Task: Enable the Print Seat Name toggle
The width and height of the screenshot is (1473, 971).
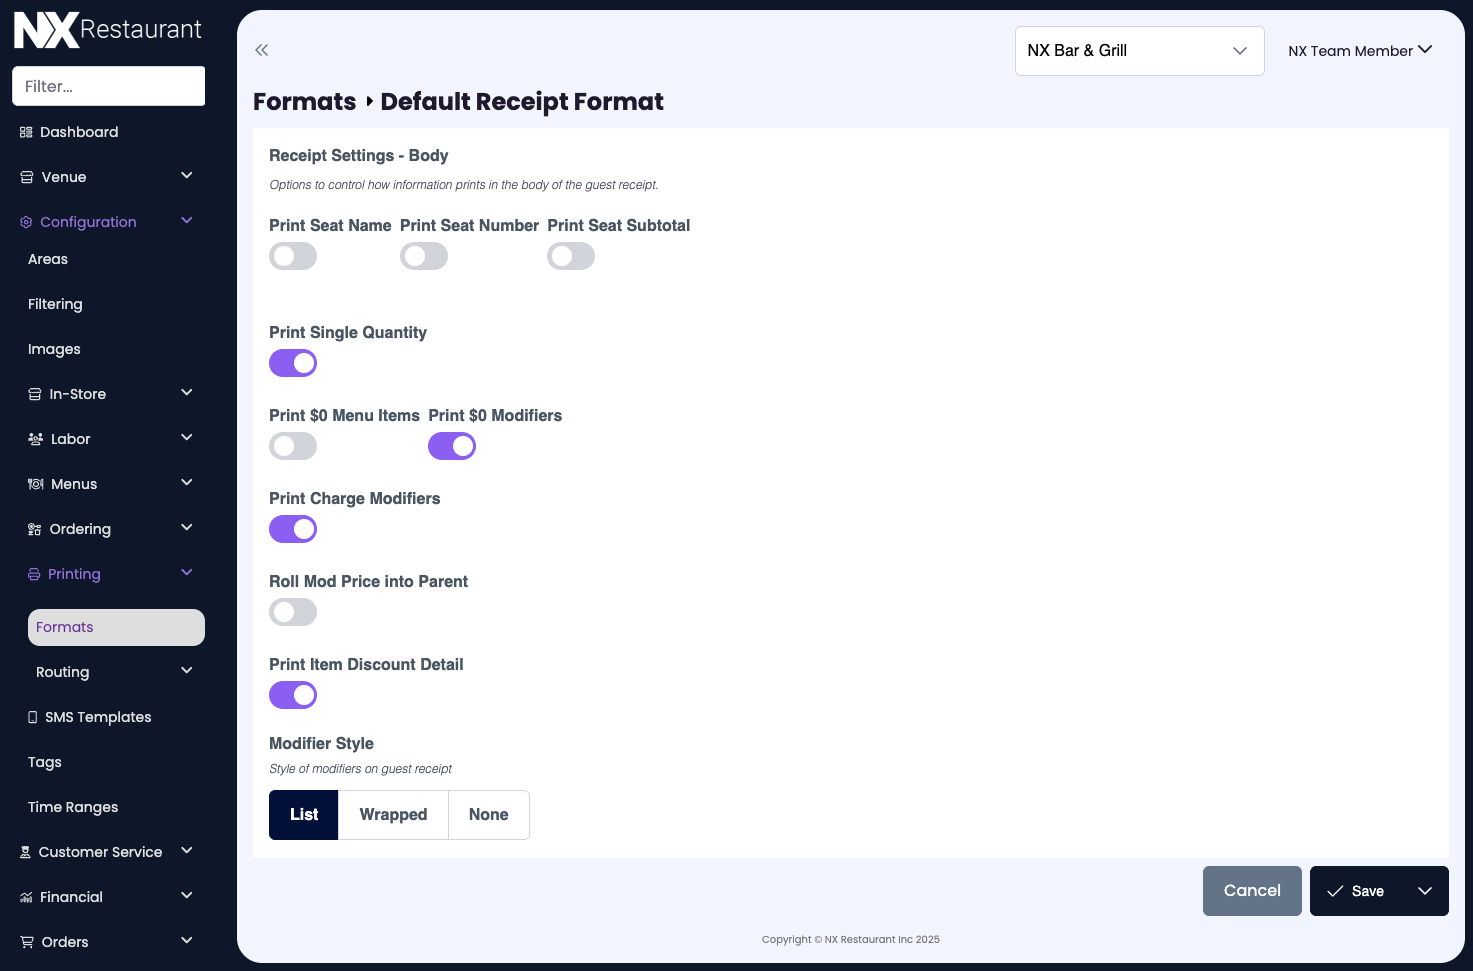Action: [x=292, y=256]
